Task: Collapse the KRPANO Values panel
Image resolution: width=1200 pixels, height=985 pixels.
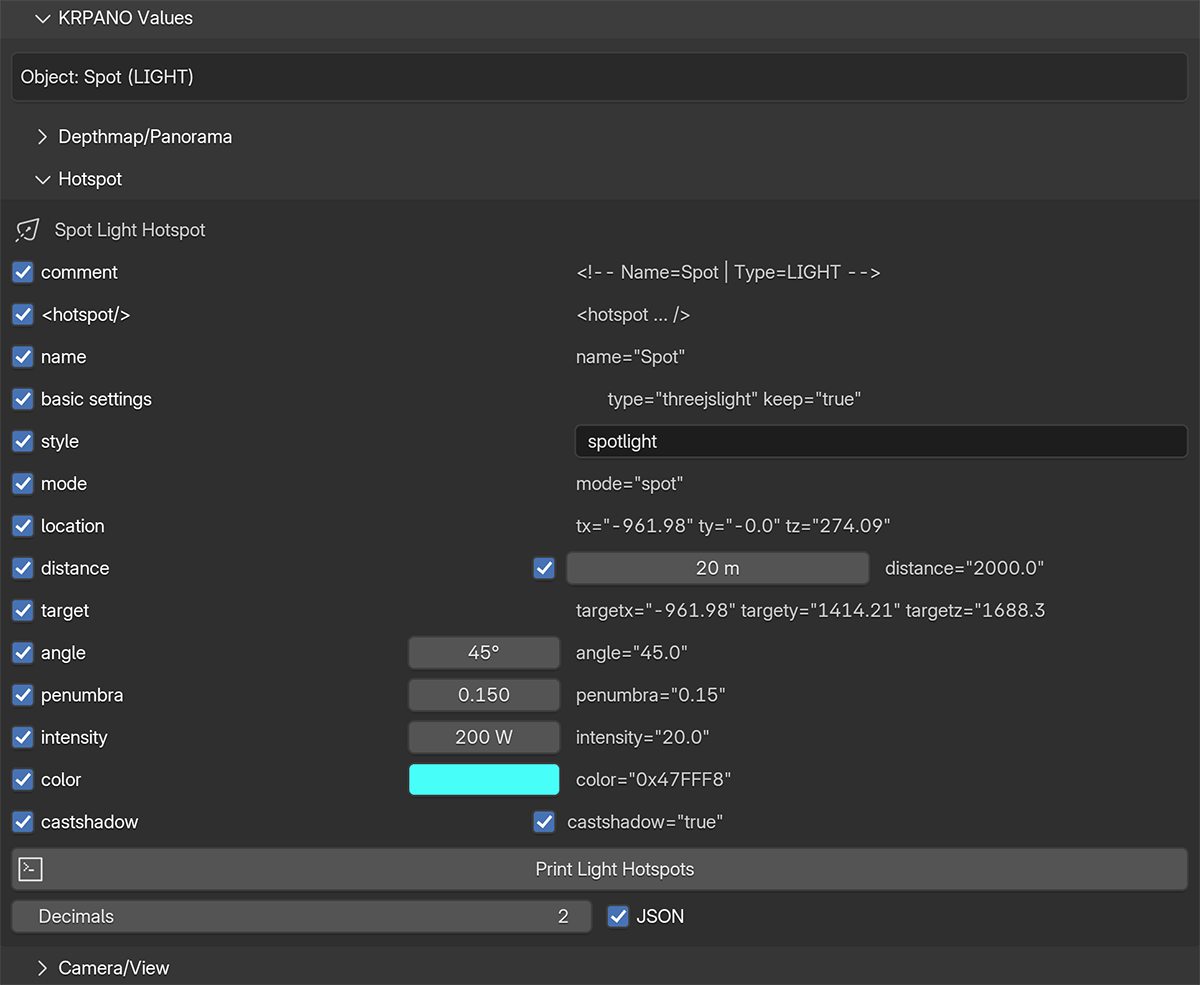Action: [42, 18]
